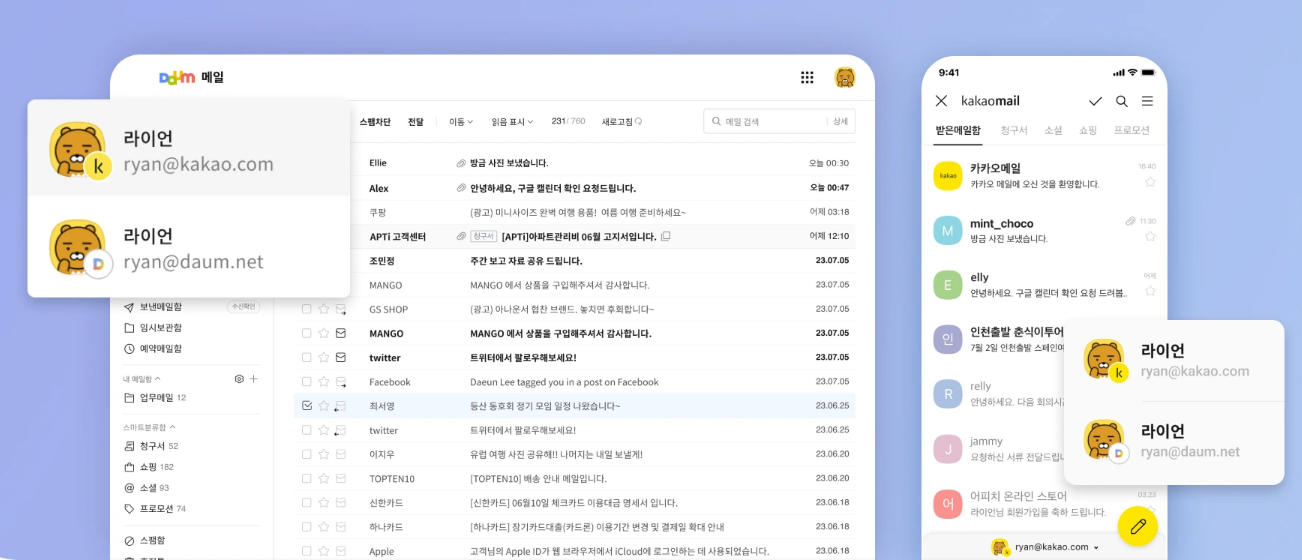Image resolution: width=1302 pixels, height=560 pixels.
Task: Switch to mobile 쇼핑 tab
Action: tap(1088, 131)
